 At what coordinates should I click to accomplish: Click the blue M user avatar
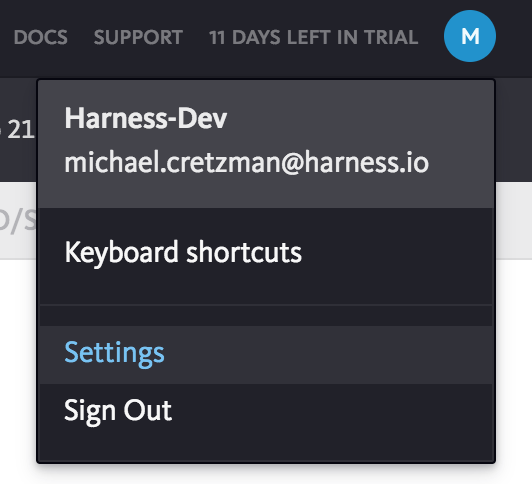click(470, 36)
